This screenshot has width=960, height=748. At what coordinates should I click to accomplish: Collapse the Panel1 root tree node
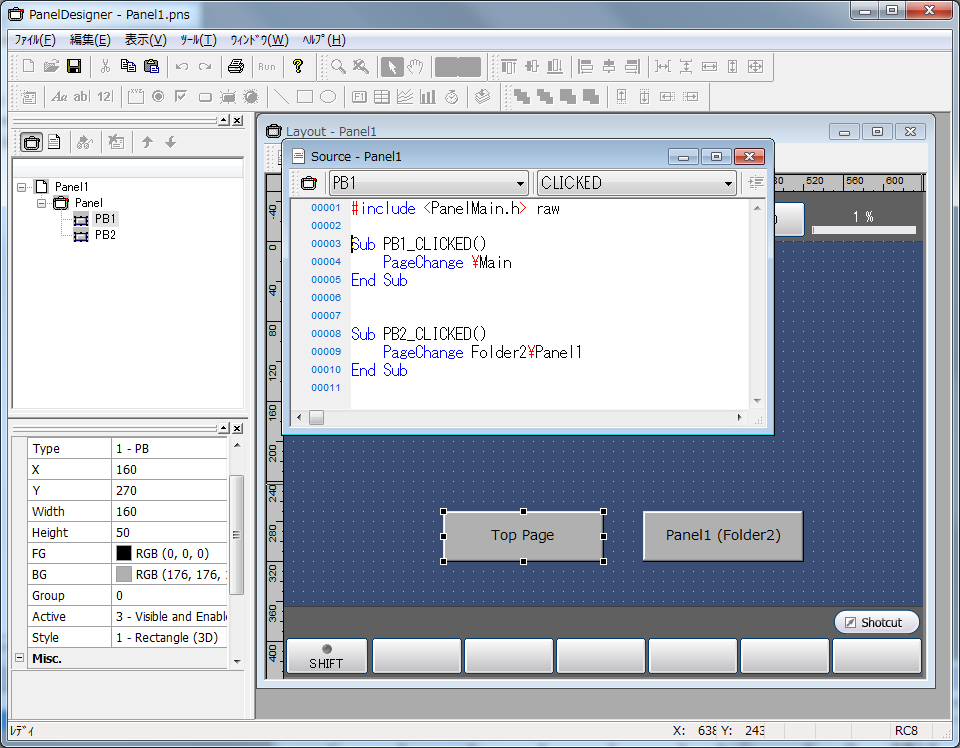tap(22, 186)
